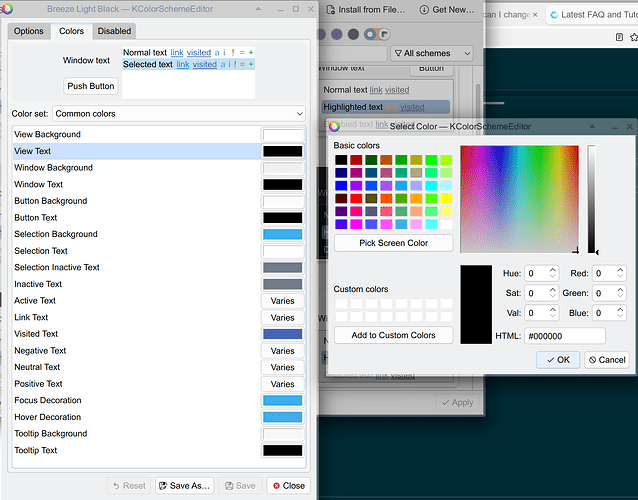Increase the Sat value with up arrow
This screenshot has width=638, height=500.
(553, 290)
